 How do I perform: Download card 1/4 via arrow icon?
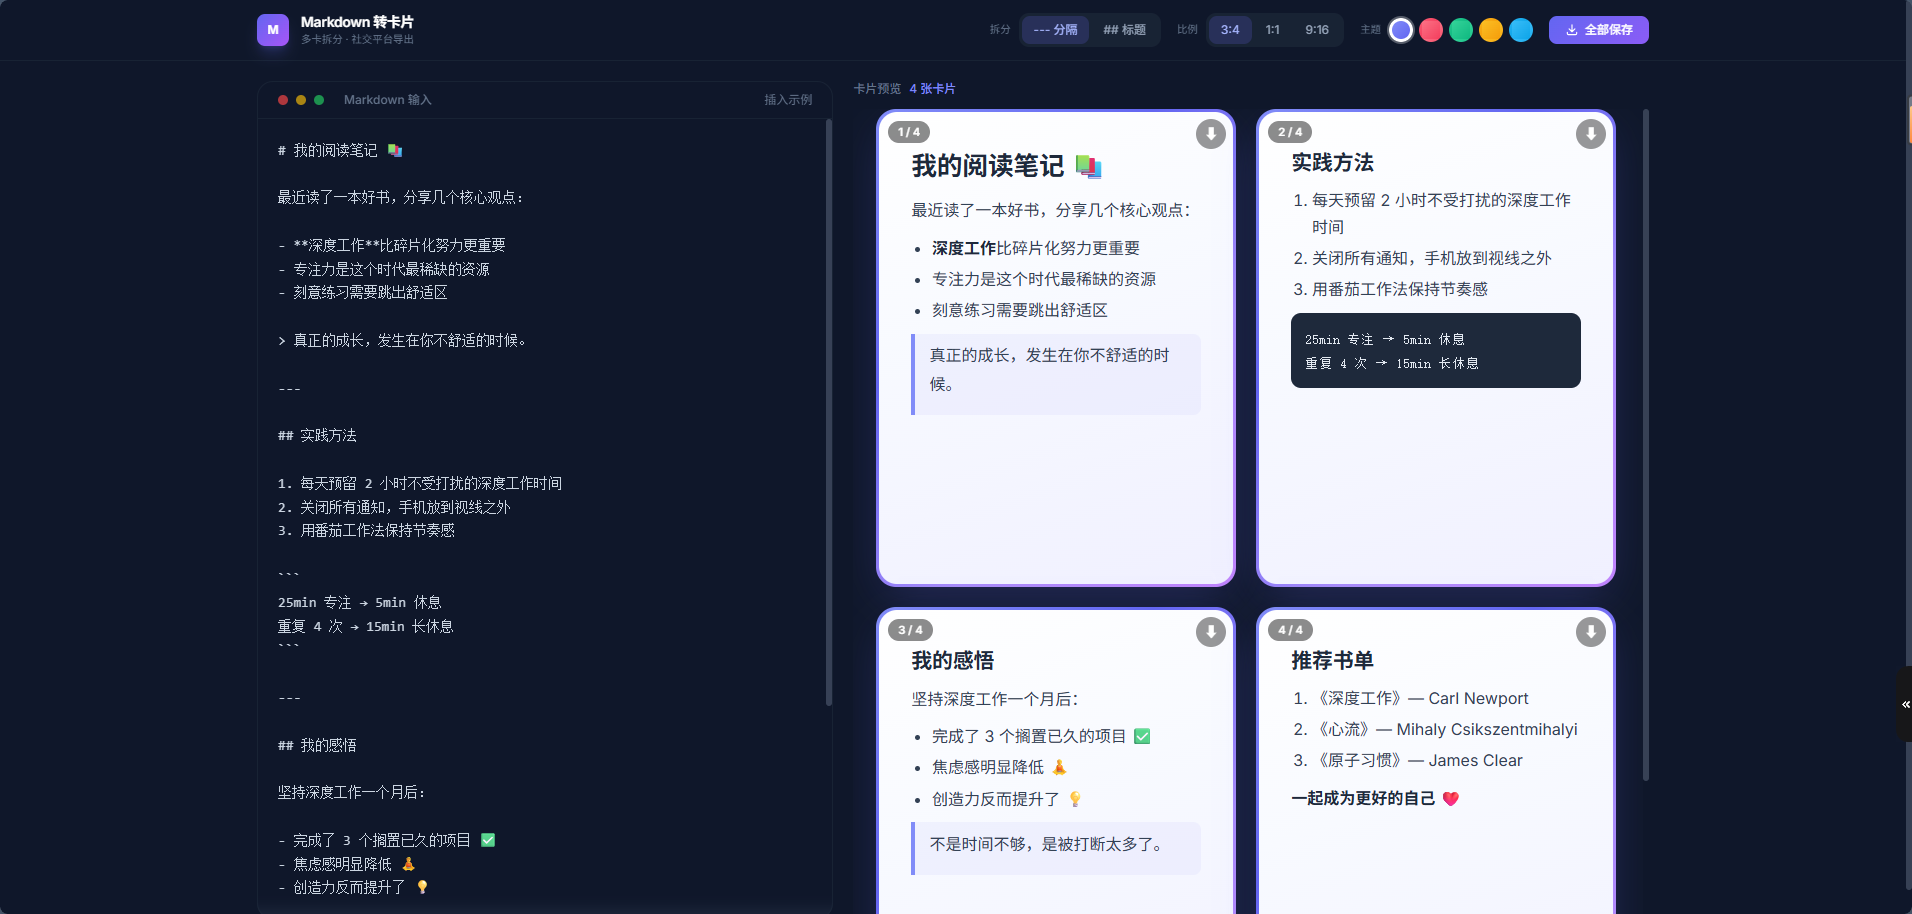1210,134
